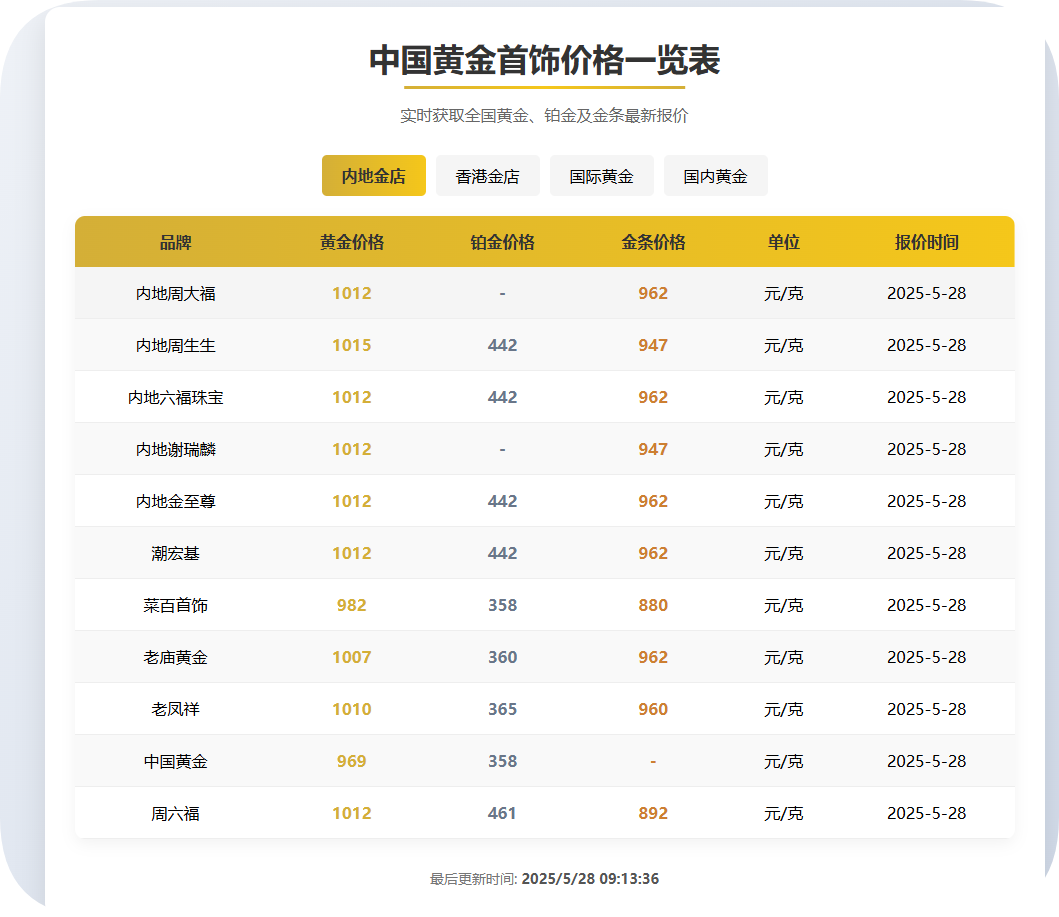This screenshot has height=917, width=1059.
Task: Click the 2025-5-28 date in 周六福 row
Action: 927,813
